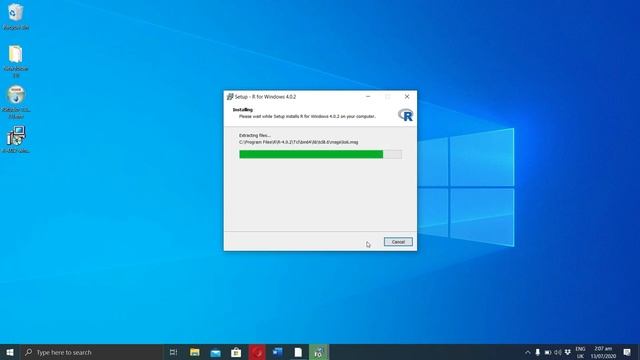640x360 pixels.
Task: Open the clock showing 2:07 am
Action: coord(603,352)
